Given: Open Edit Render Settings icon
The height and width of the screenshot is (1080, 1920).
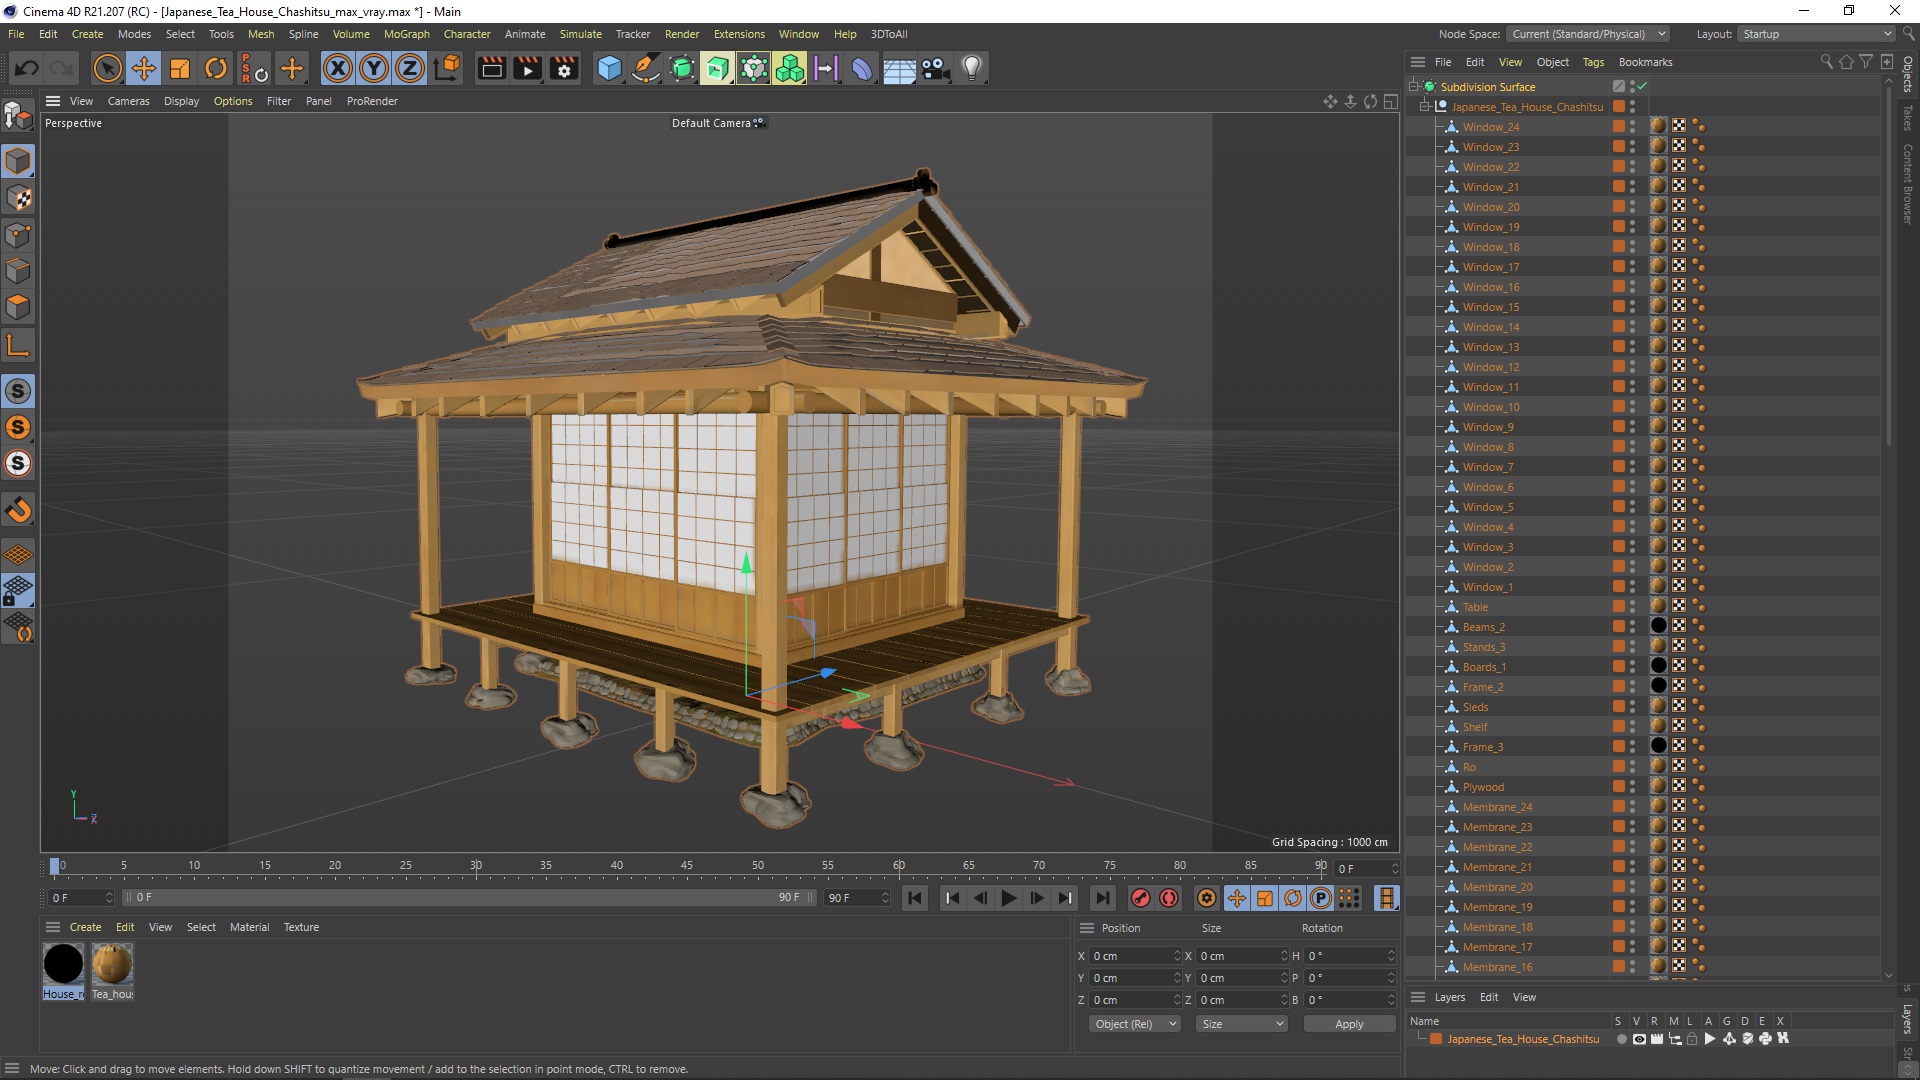Looking at the screenshot, I should click(564, 68).
